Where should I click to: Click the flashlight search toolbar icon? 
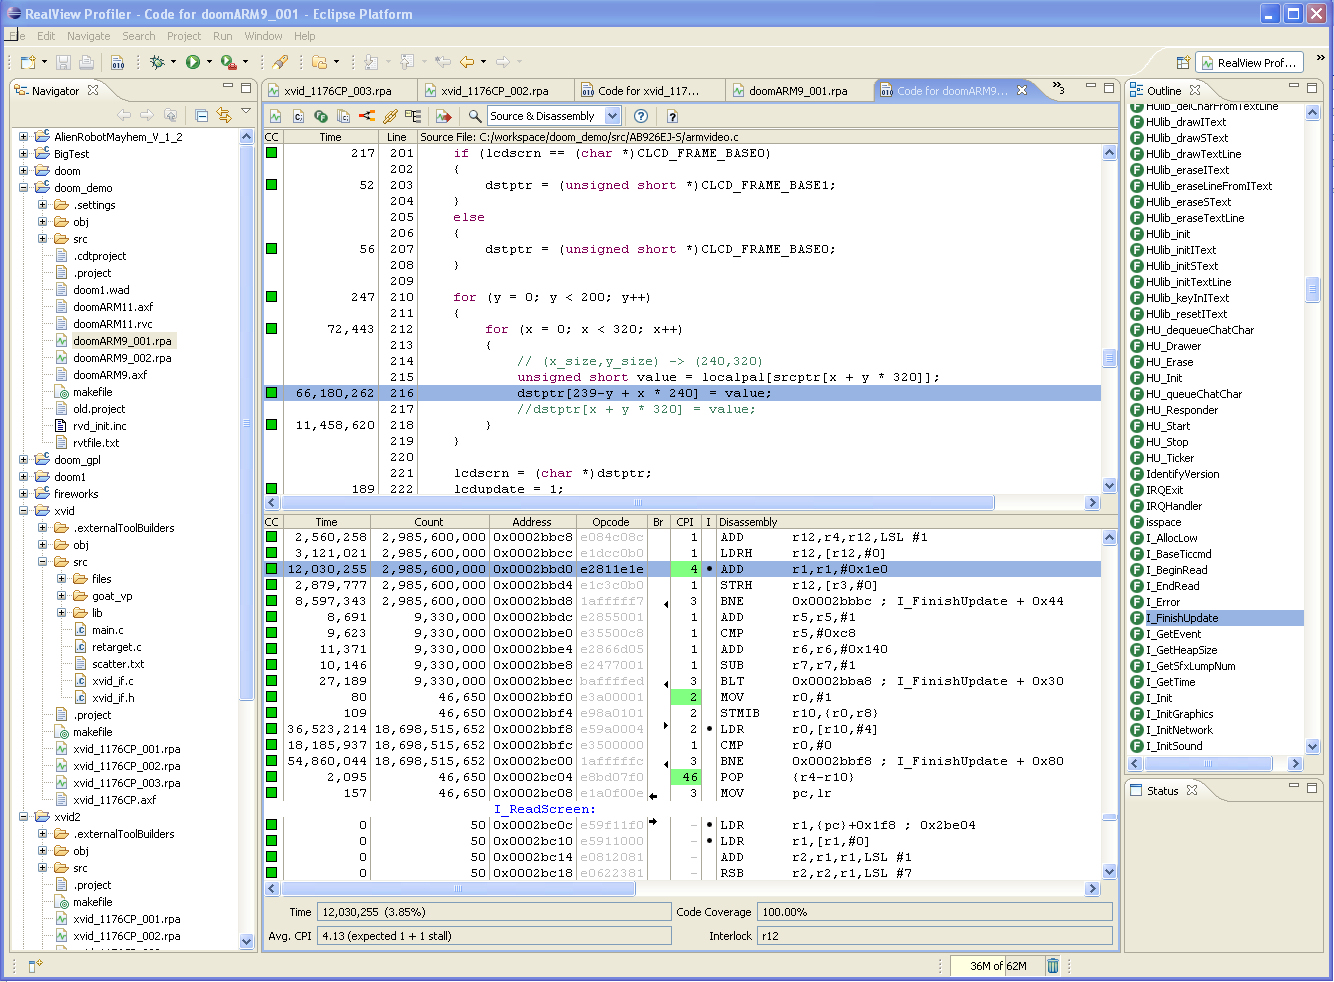tap(281, 62)
